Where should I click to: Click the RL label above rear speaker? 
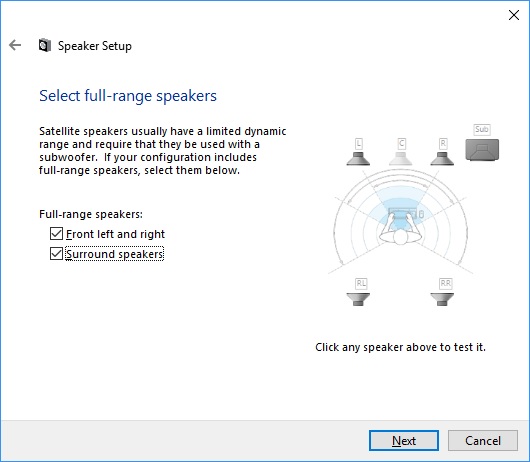[361, 283]
